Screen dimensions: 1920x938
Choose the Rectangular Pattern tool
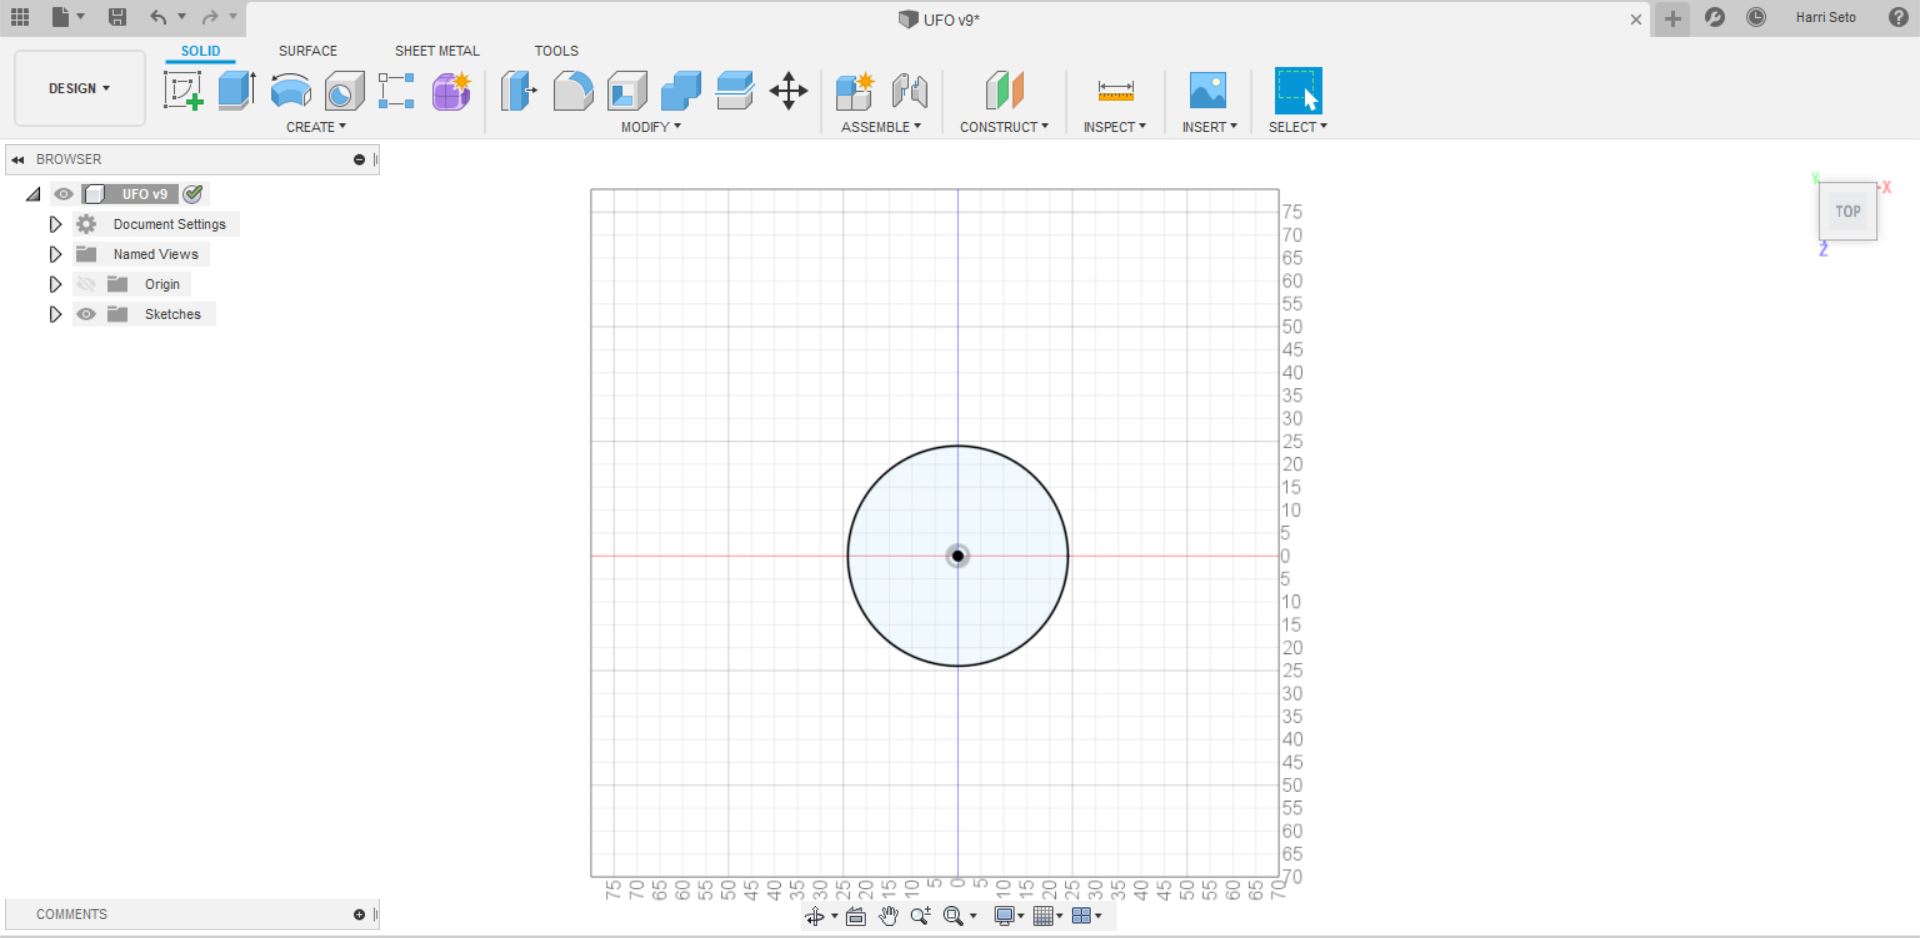(397, 91)
